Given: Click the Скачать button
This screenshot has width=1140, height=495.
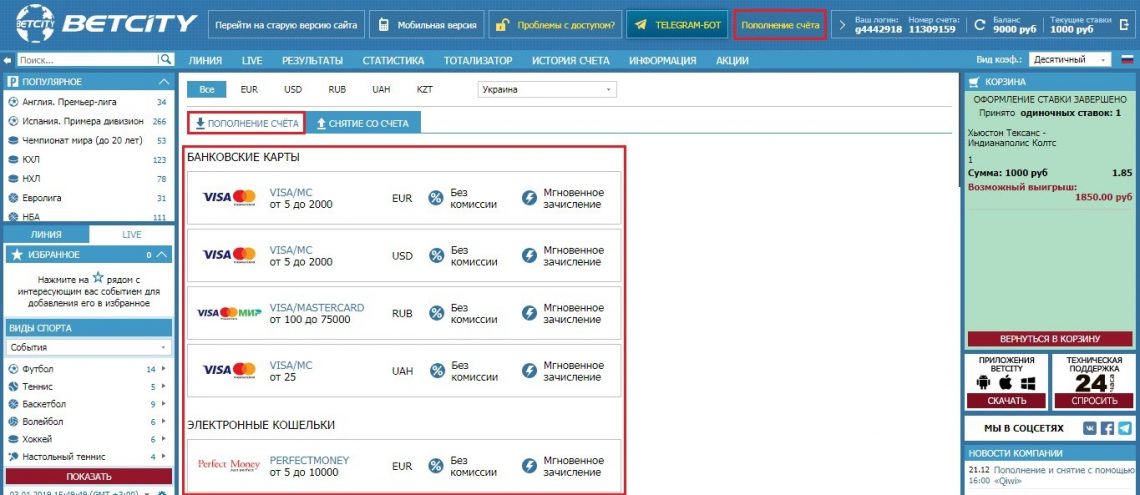Looking at the screenshot, I should coord(1006,401).
